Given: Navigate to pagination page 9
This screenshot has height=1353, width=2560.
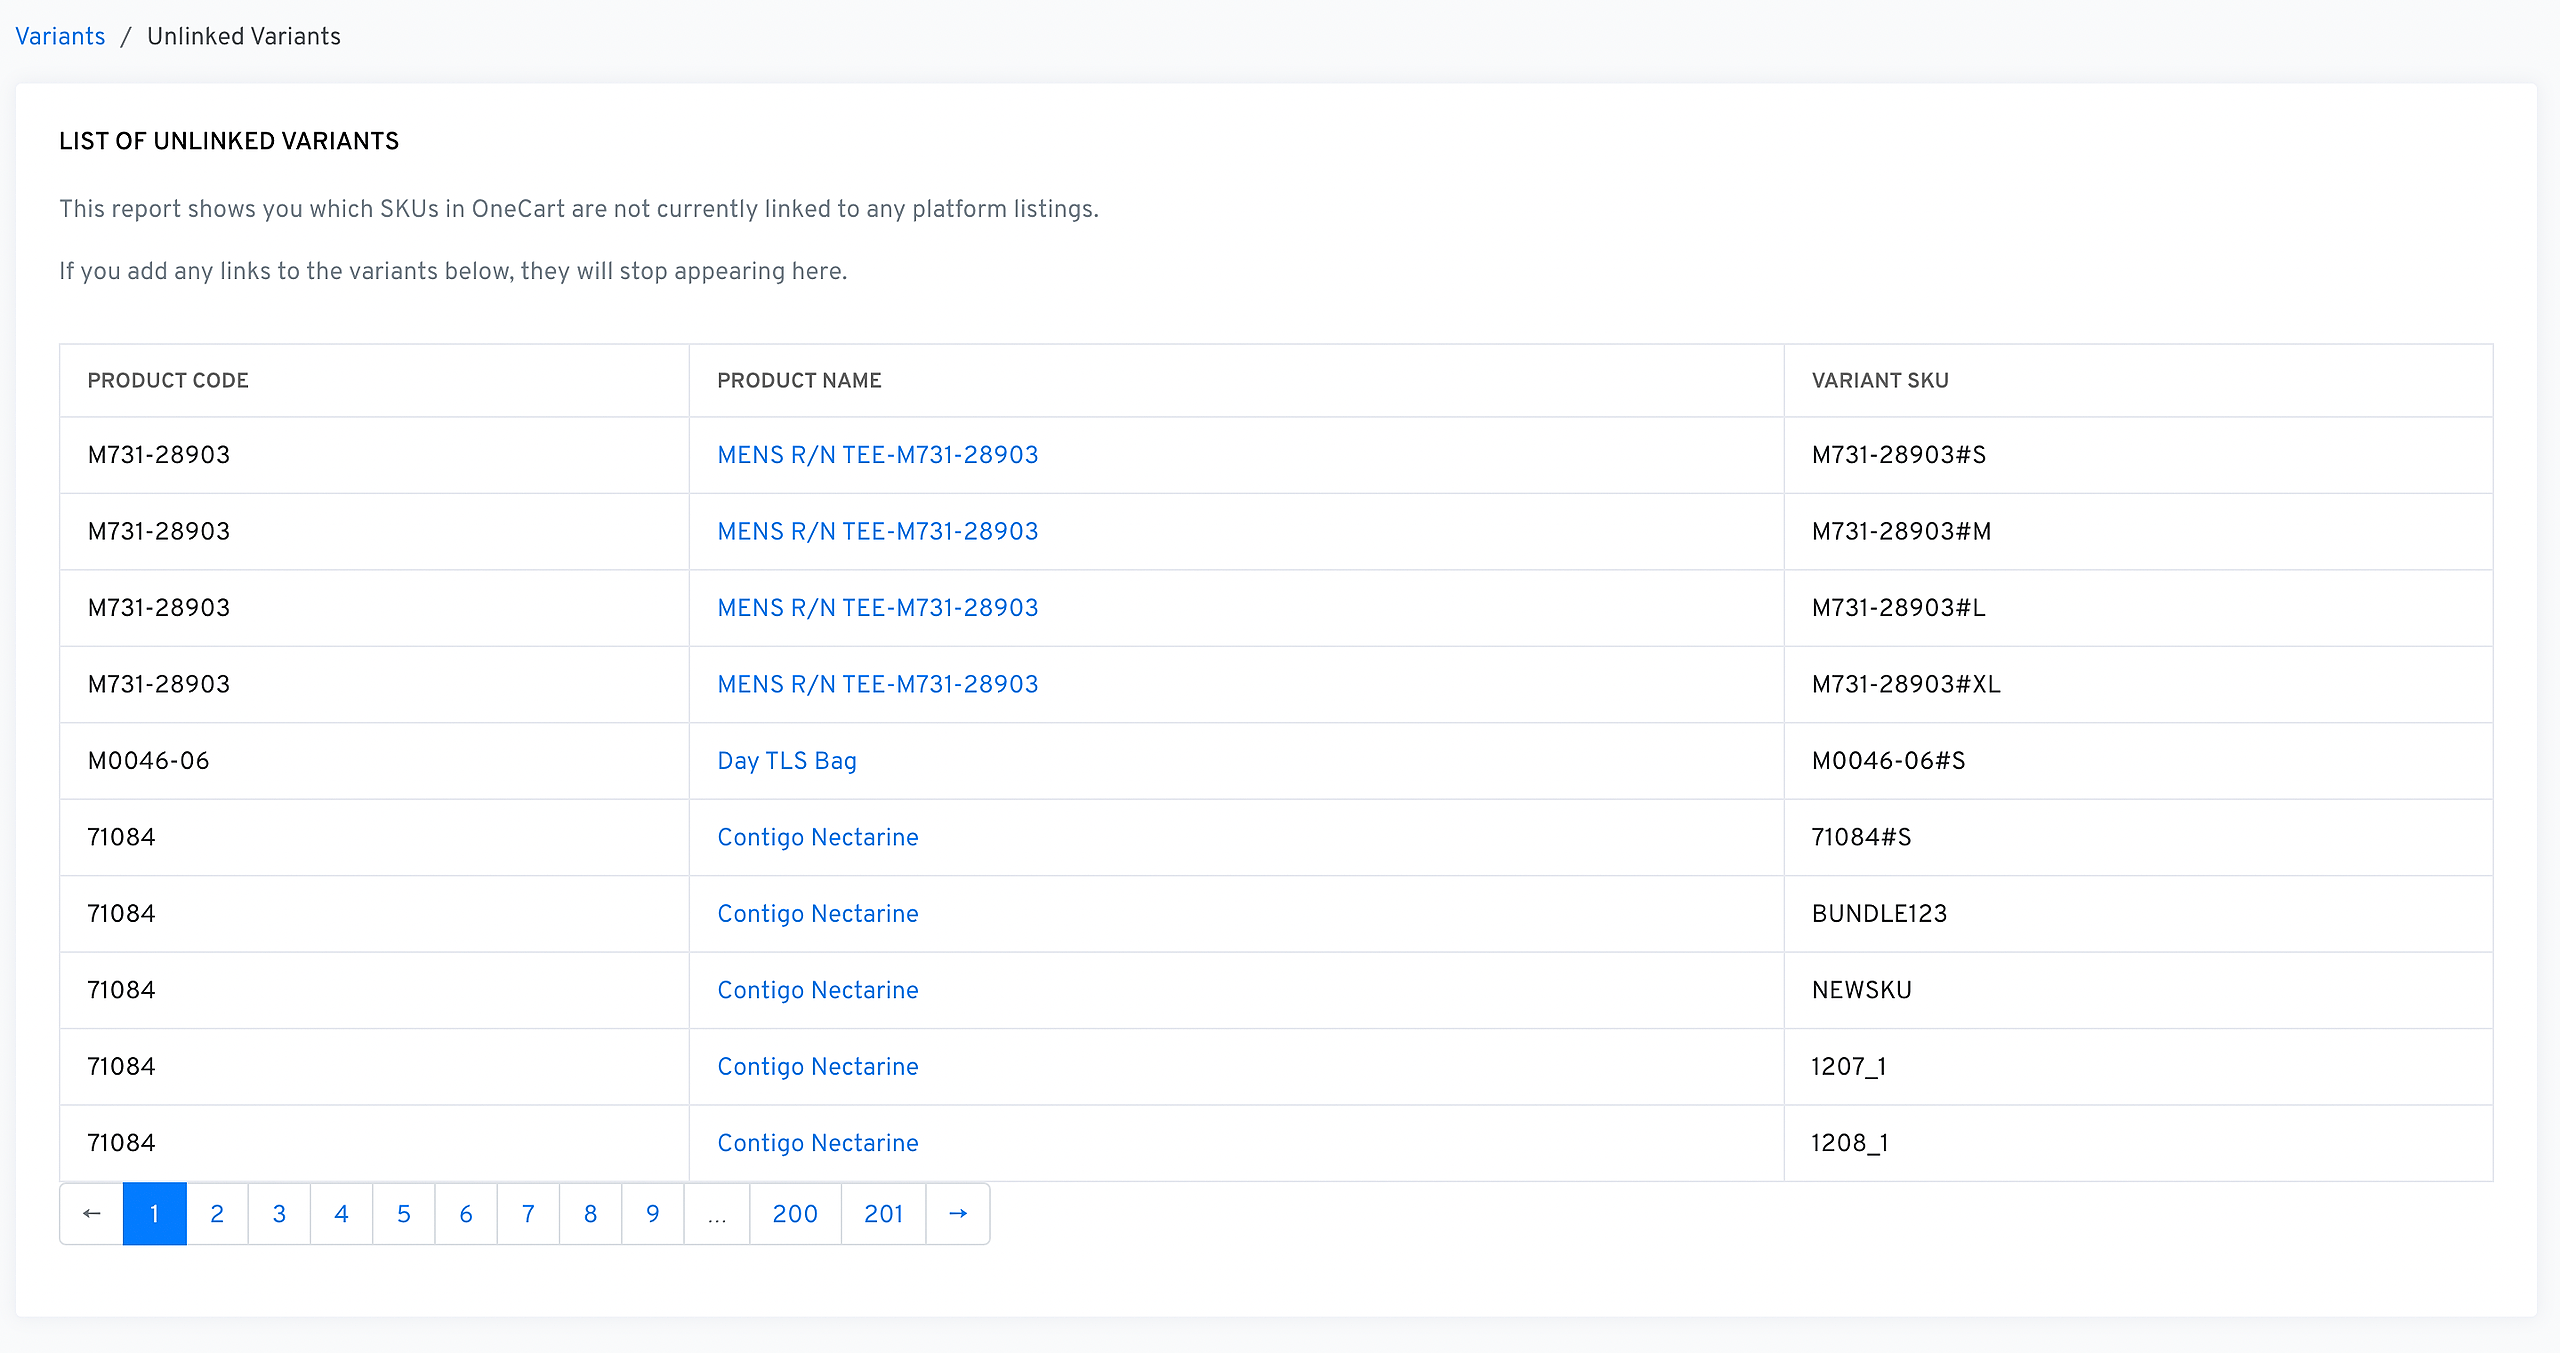Looking at the screenshot, I should pyautogui.click(x=652, y=1213).
